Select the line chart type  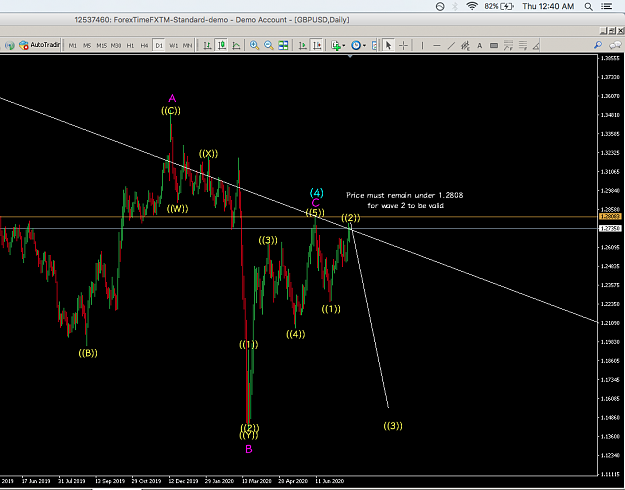pyautogui.click(x=236, y=45)
